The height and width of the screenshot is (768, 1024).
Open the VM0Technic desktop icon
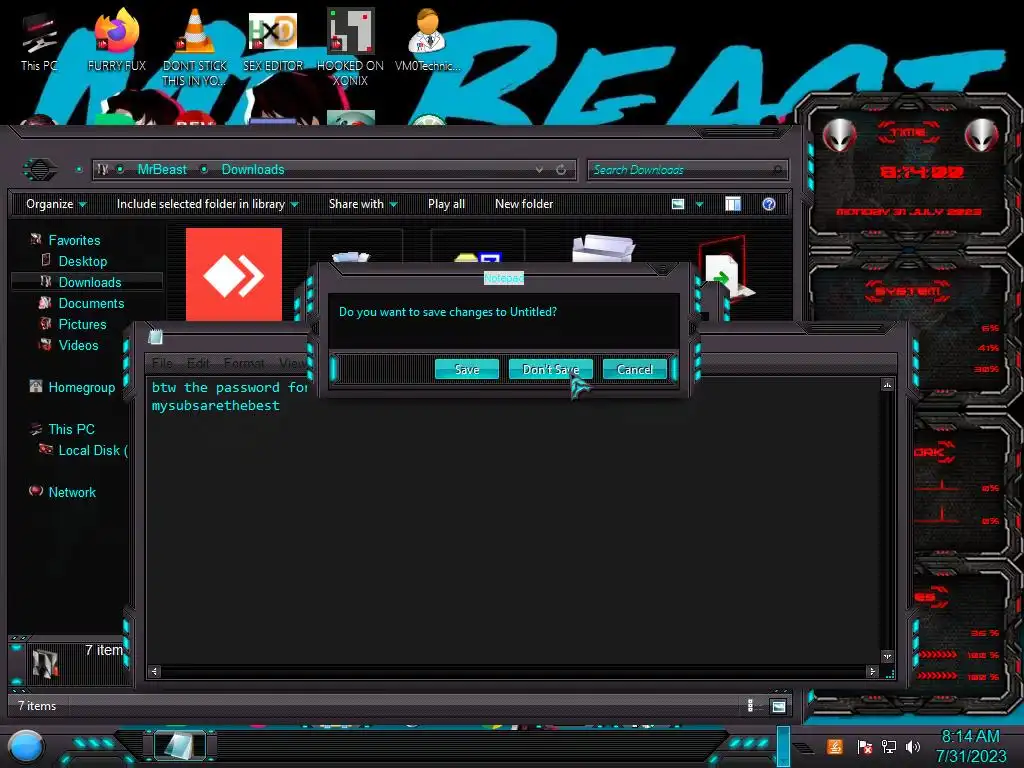point(428,40)
